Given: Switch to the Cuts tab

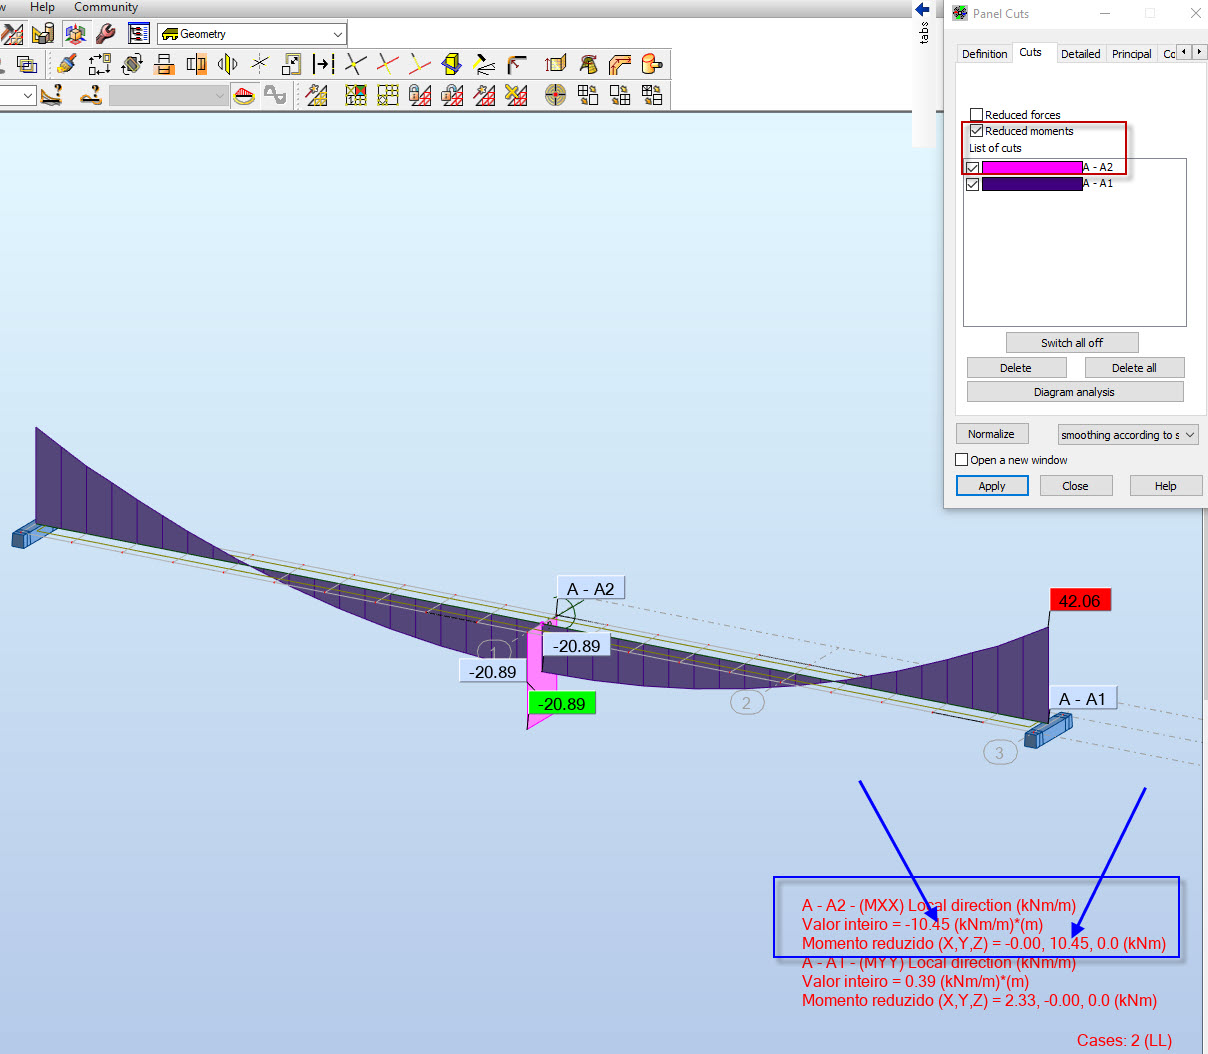Looking at the screenshot, I should click(1030, 52).
